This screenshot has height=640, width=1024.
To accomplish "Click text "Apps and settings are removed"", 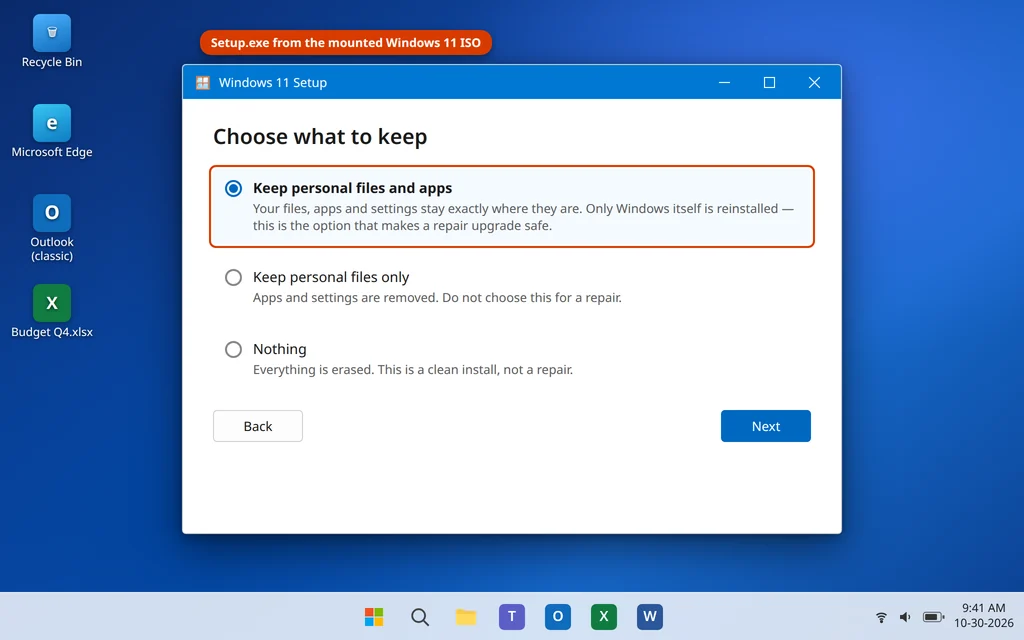I will click(345, 298).
